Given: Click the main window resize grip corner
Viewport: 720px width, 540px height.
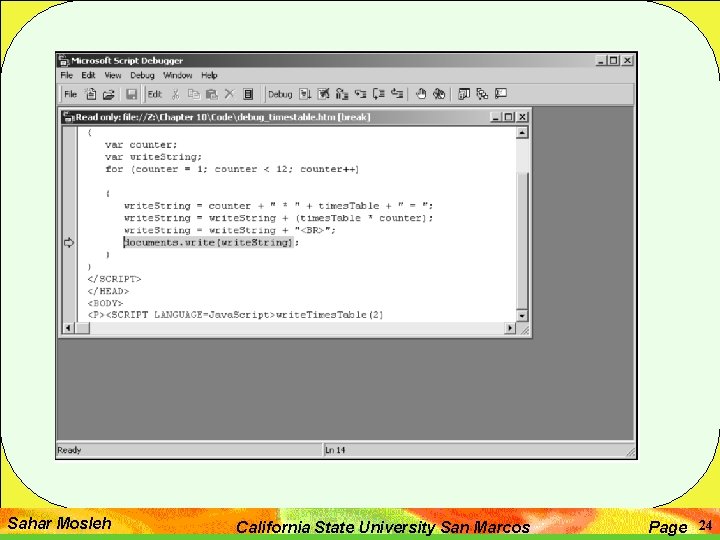Looking at the screenshot, I should (630, 452).
